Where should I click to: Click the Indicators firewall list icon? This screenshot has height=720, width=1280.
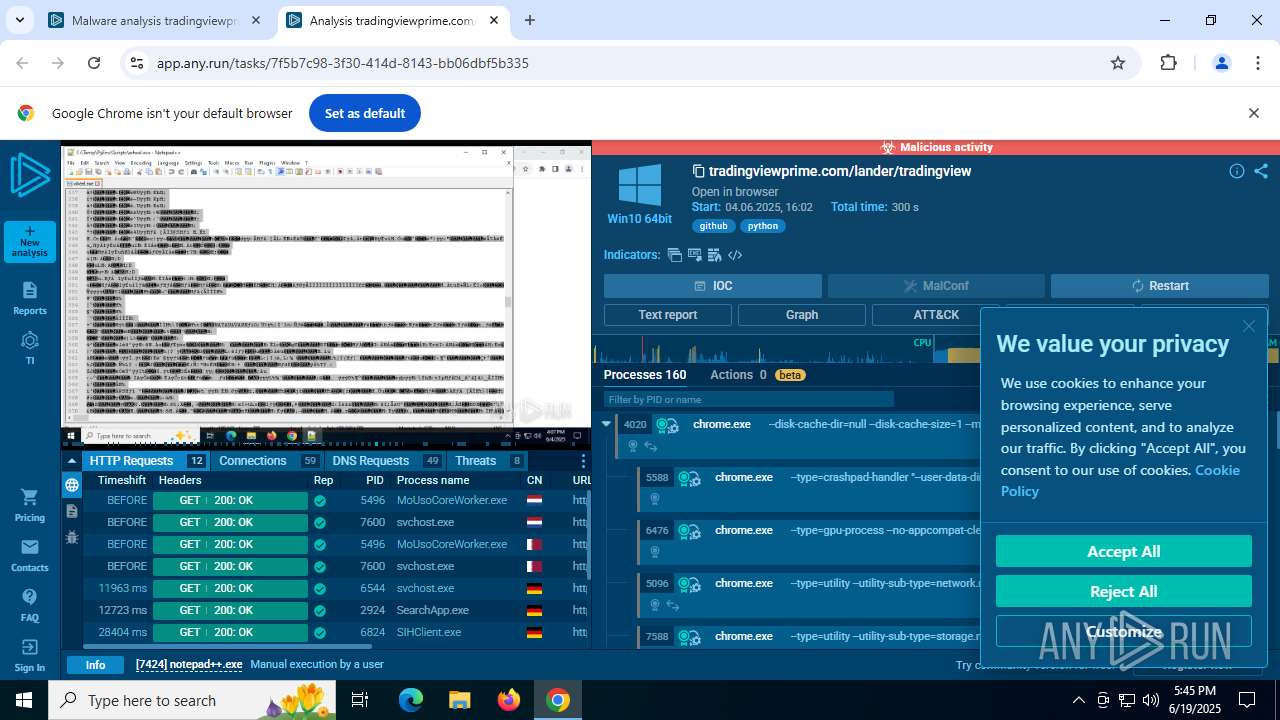click(x=715, y=255)
